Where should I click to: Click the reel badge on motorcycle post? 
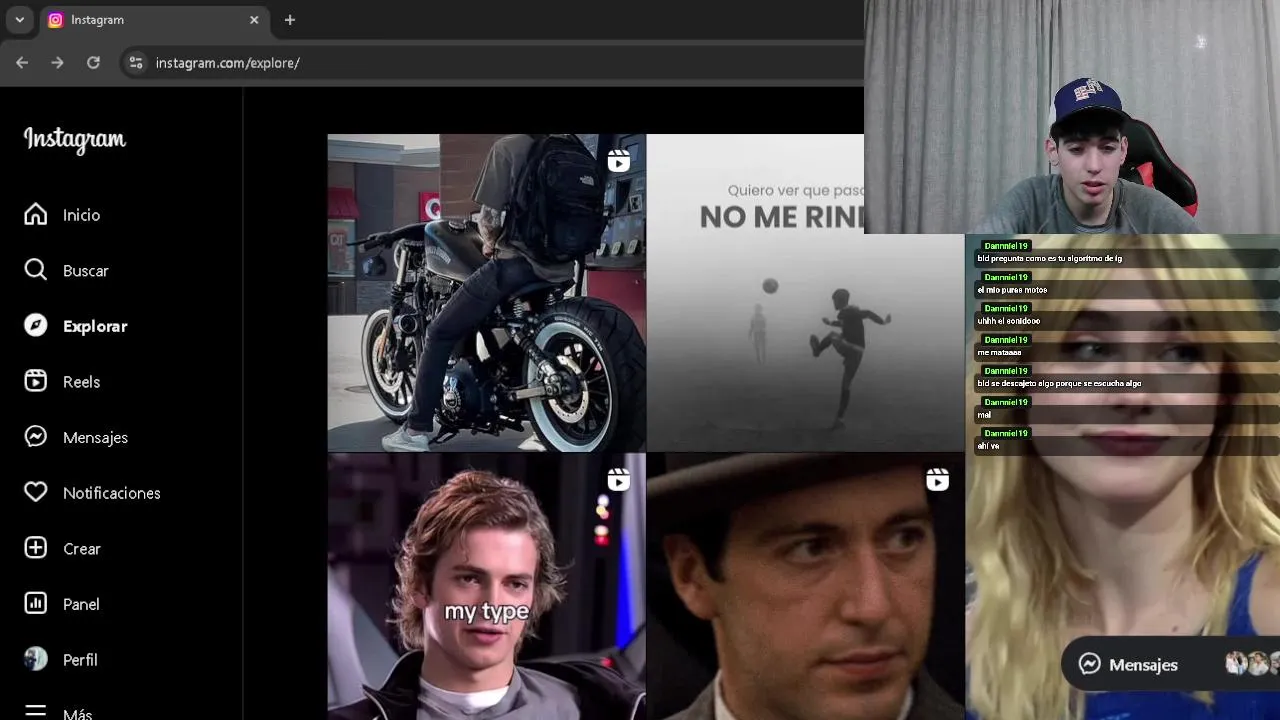coord(619,162)
